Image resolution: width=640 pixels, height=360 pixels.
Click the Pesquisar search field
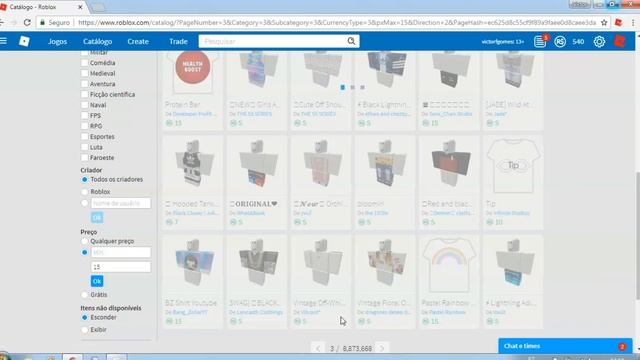click(x=273, y=41)
